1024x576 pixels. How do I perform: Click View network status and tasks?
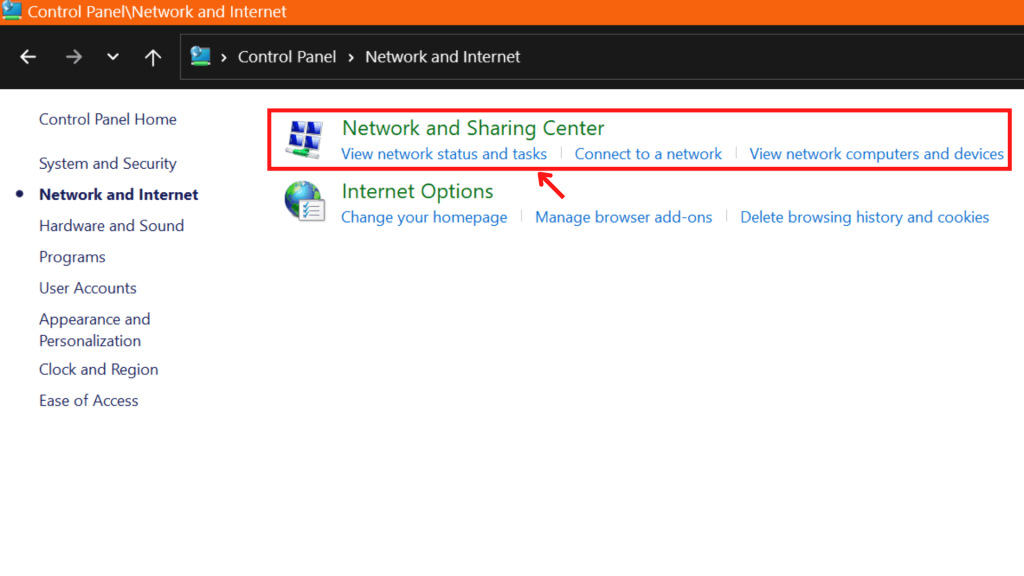coord(444,154)
